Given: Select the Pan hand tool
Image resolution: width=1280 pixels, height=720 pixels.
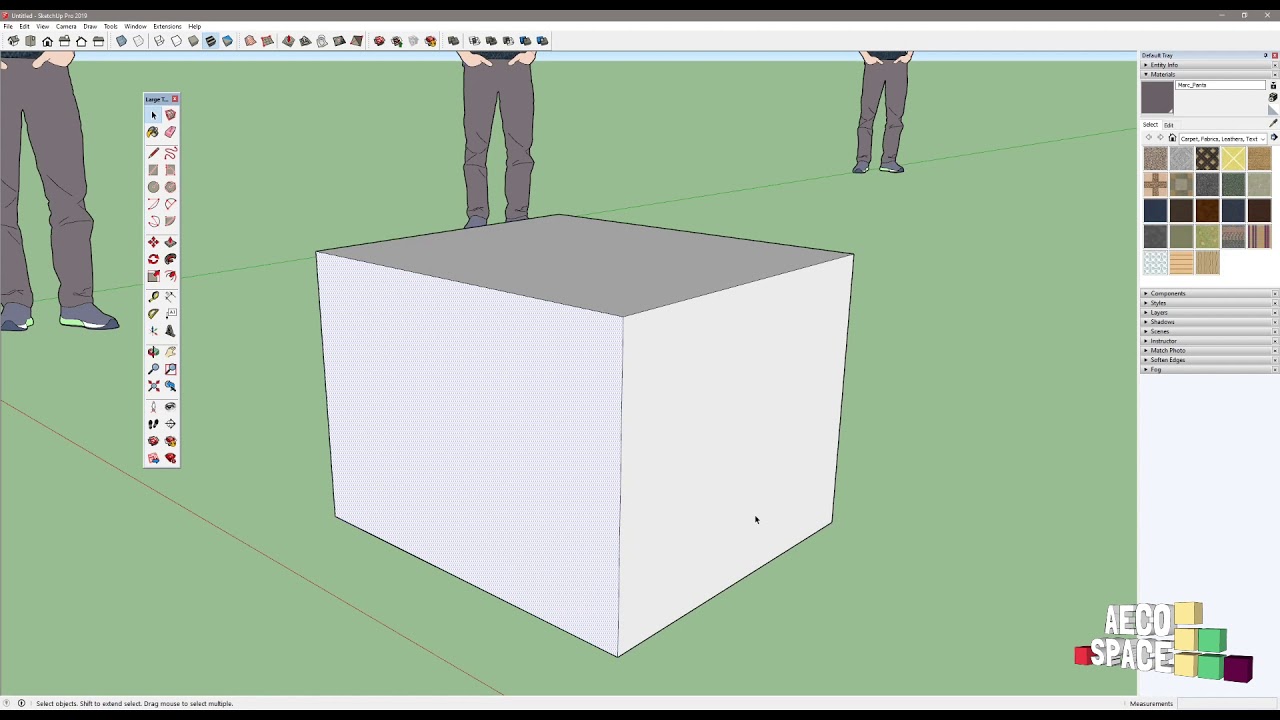Looking at the screenshot, I should (x=170, y=351).
